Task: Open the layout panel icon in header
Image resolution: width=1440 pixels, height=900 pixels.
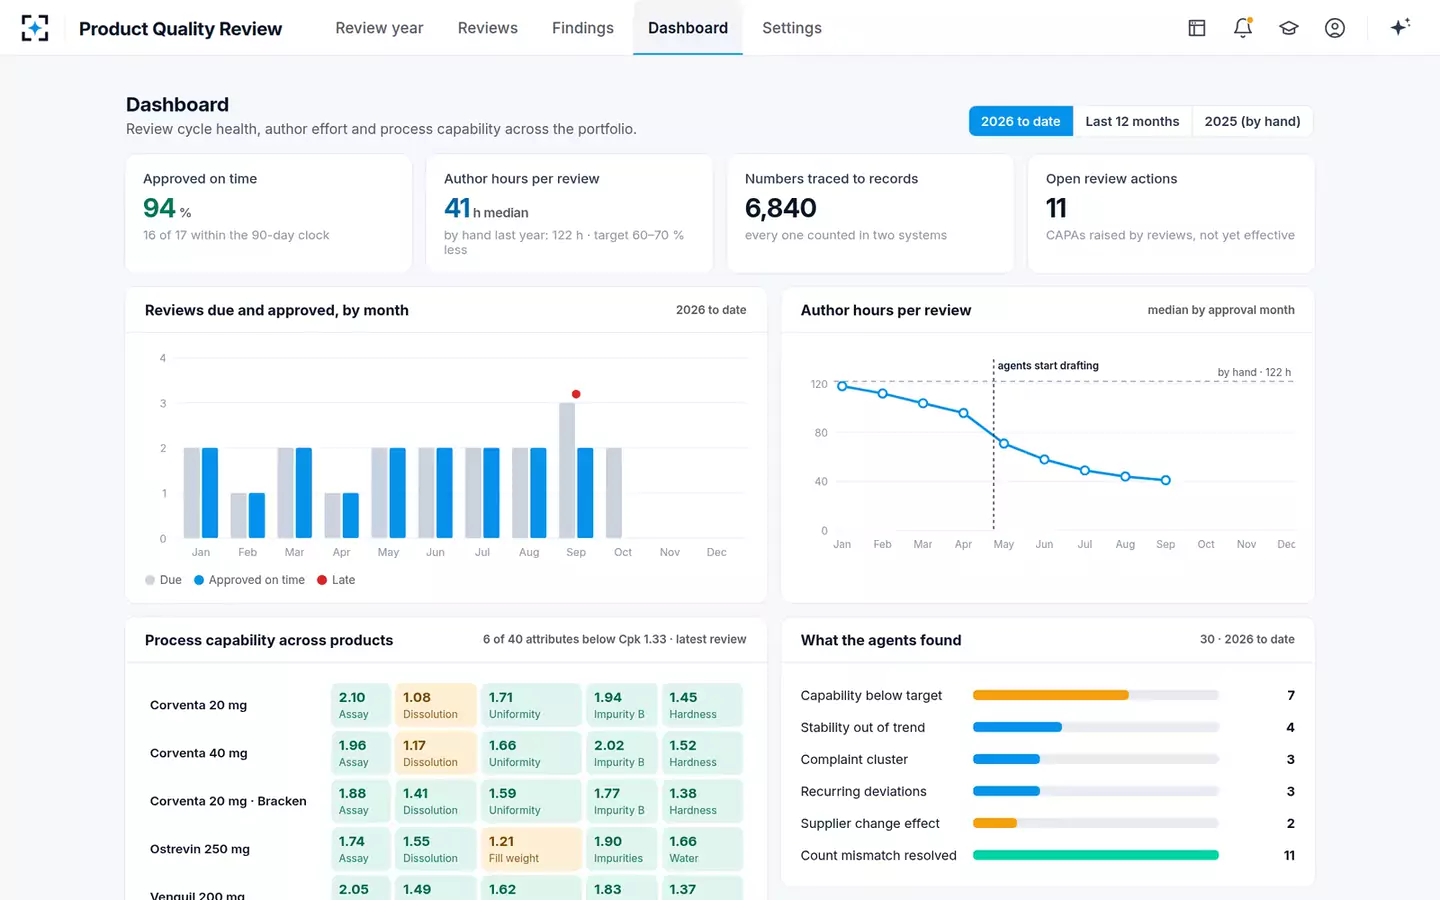Action: (1197, 28)
